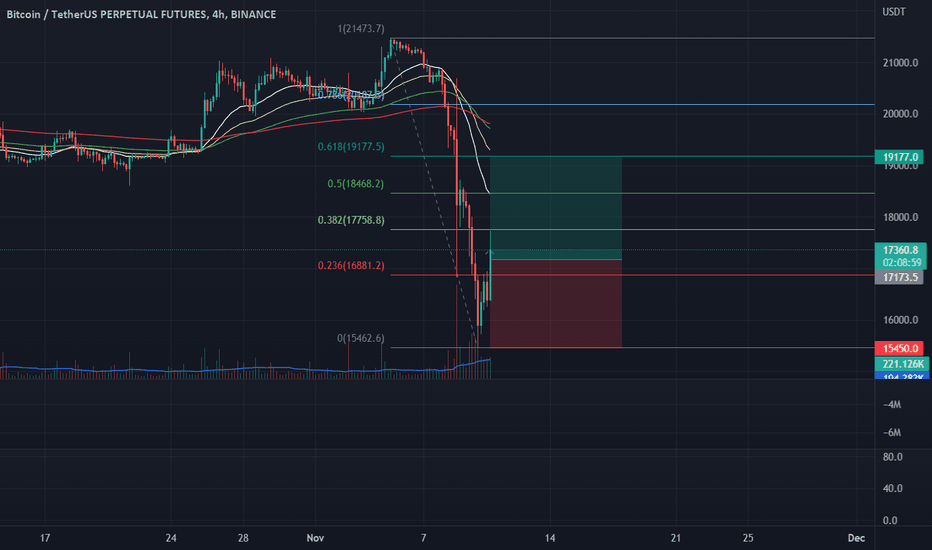Image resolution: width=932 pixels, height=550 pixels.
Task: Click the 40.0 indicator scale label
Action: 893,489
